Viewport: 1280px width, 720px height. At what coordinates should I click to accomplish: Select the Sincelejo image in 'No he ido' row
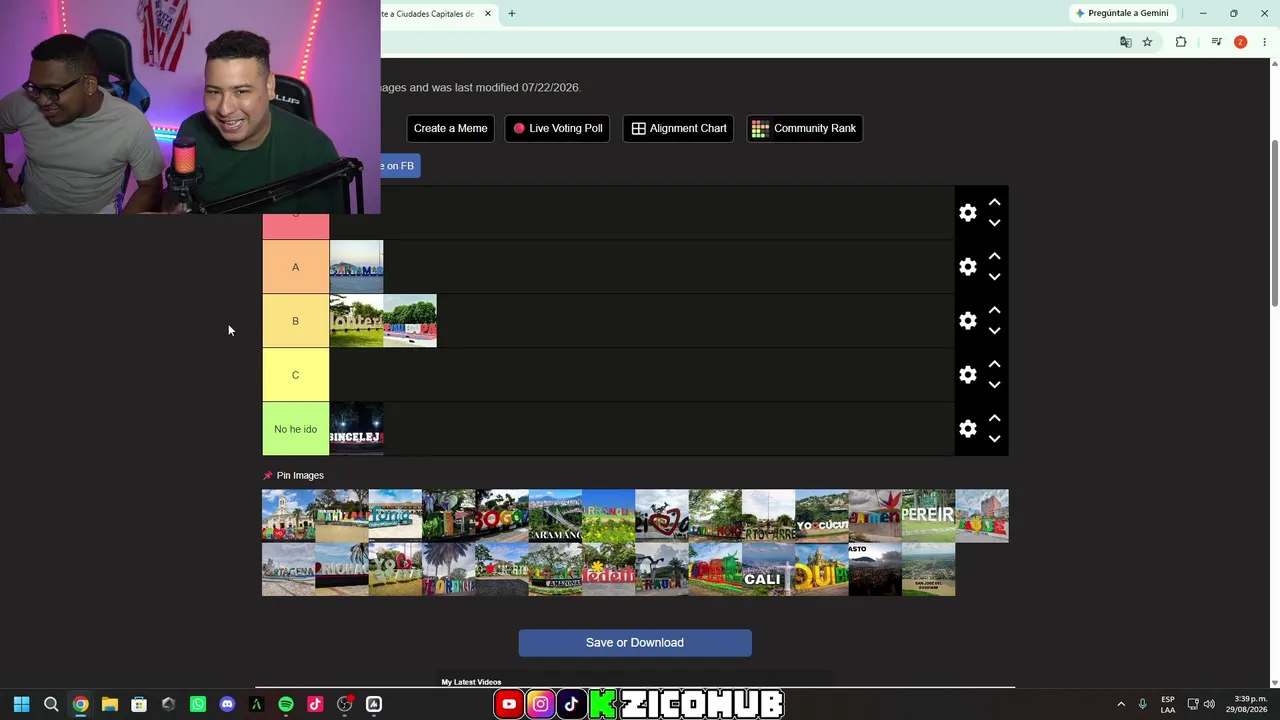click(x=357, y=429)
